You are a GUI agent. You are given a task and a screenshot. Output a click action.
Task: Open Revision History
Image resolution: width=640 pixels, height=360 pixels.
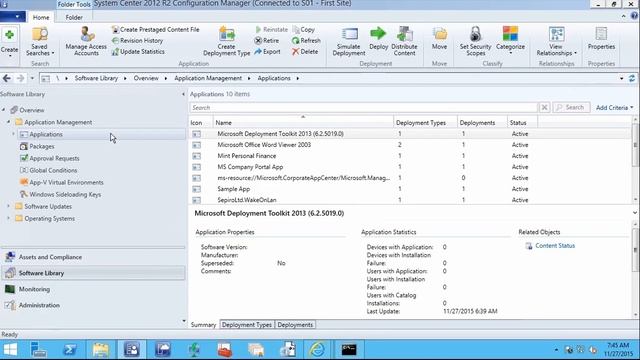tap(138, 40)
